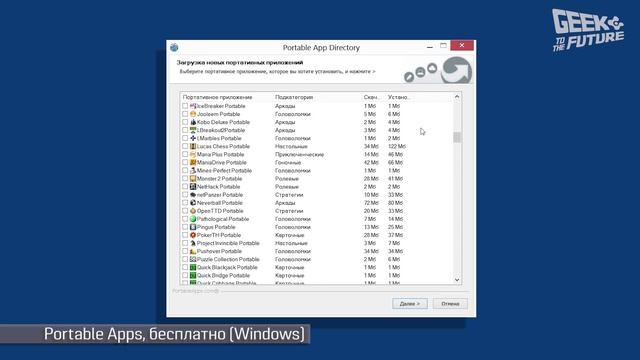Click the IceBreaker Portable app icon

193,106
